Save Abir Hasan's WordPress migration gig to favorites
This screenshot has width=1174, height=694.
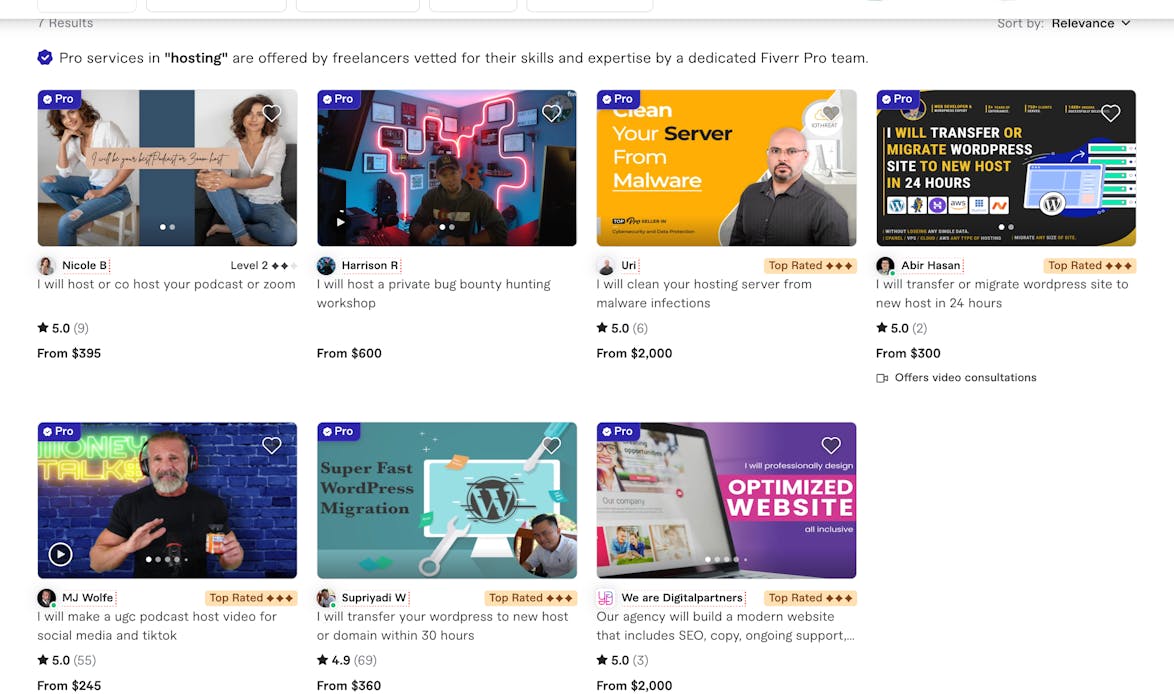pyautogui.click(x=1110, y=114)
